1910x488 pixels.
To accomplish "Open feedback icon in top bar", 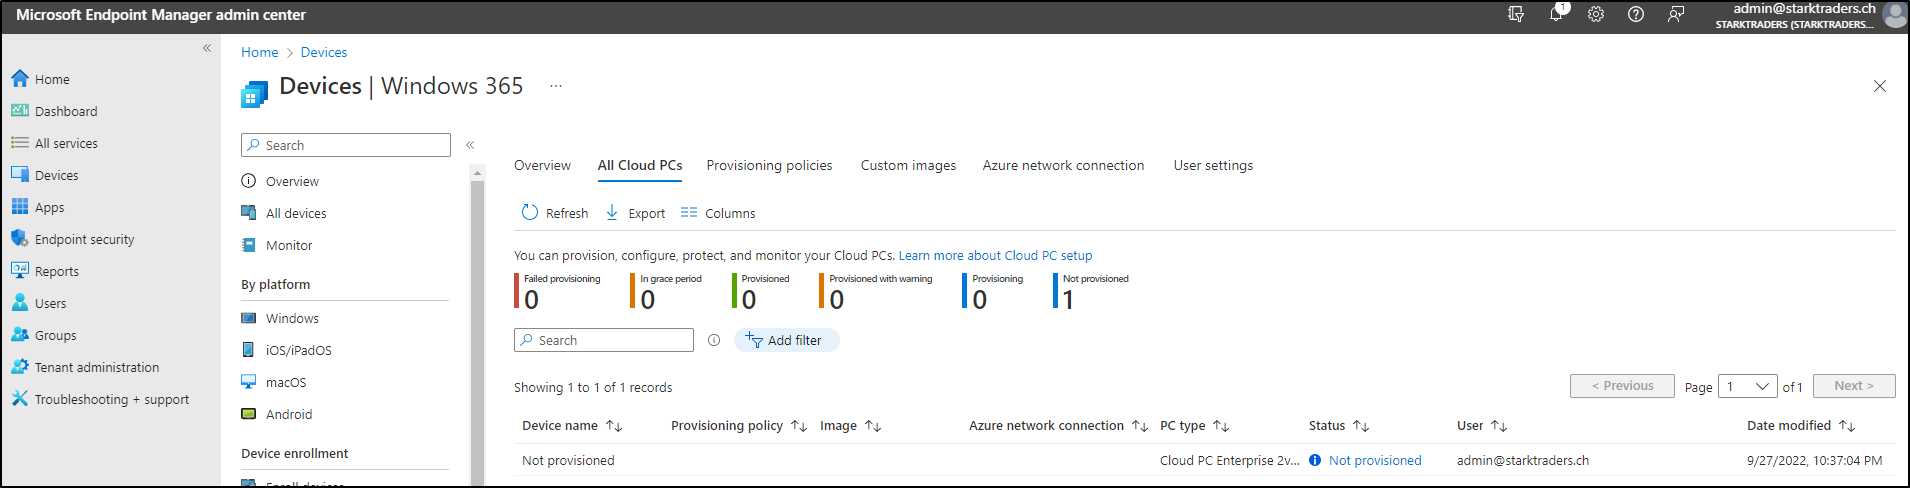I will [1676, 14].
